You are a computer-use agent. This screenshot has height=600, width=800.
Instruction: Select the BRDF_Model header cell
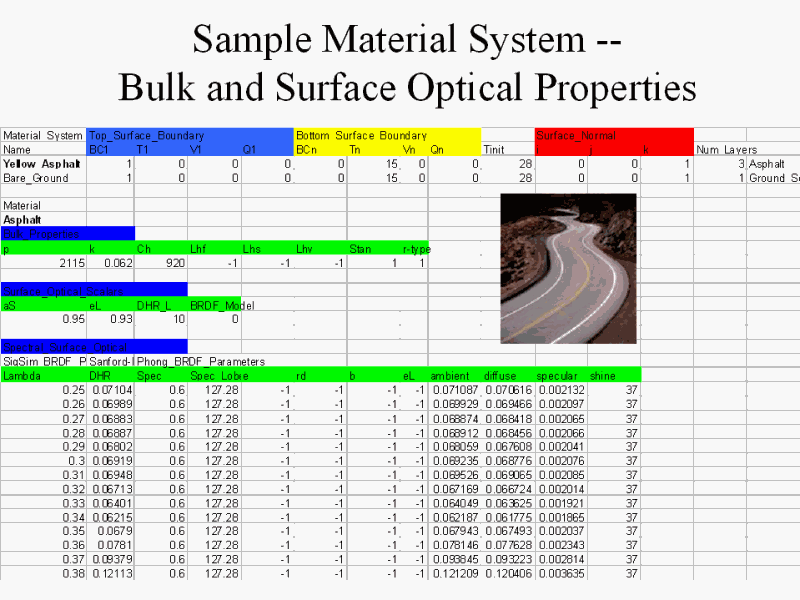pyautogui.click(x=215, y=305)
